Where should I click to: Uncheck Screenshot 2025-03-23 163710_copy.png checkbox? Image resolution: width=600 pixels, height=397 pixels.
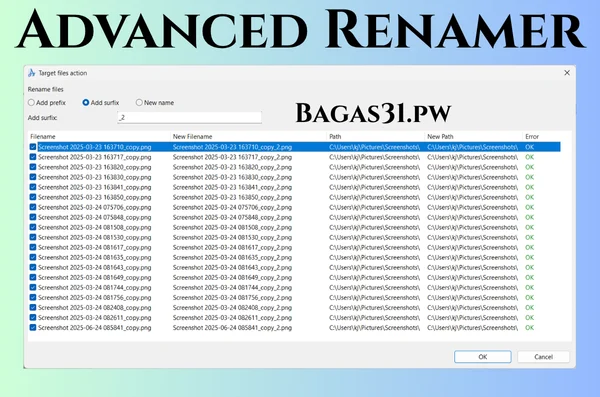[x=33, y=147]
